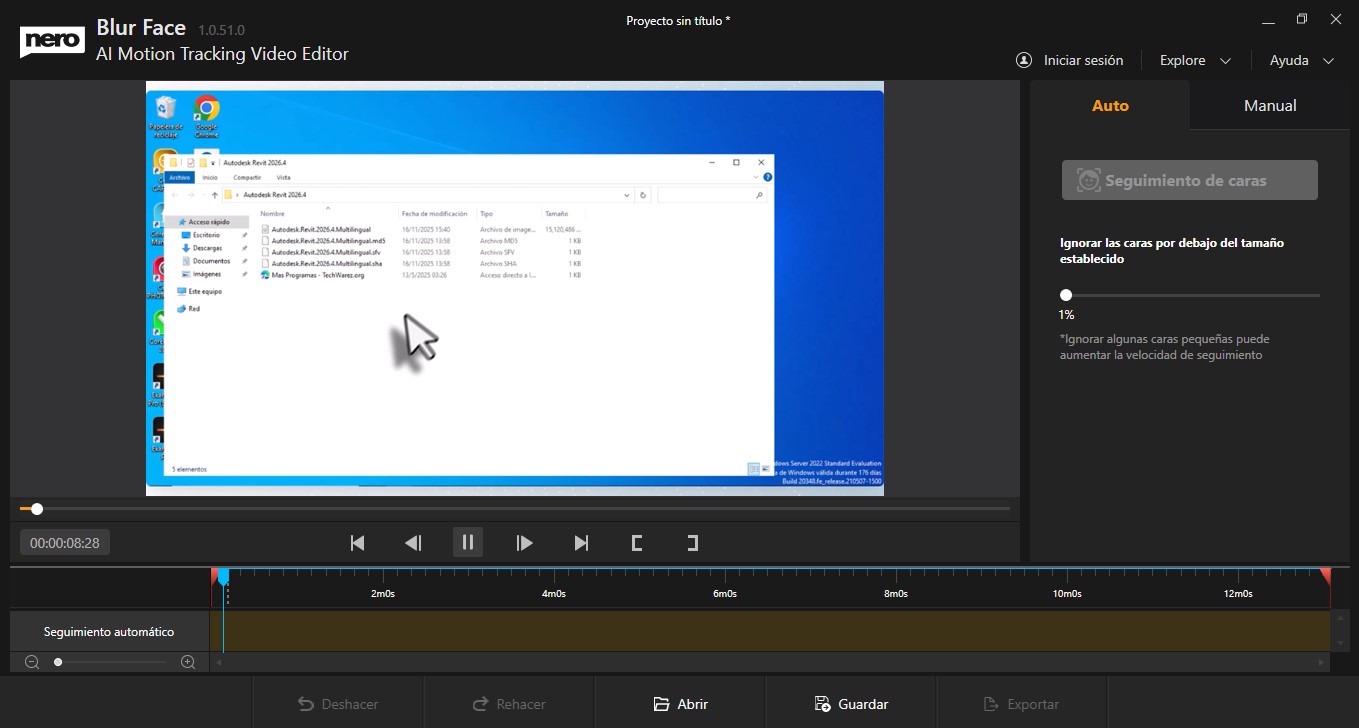Zoom out of the timeline
The height and width of the screenshot is (728, 1359).
click(31, 661)
